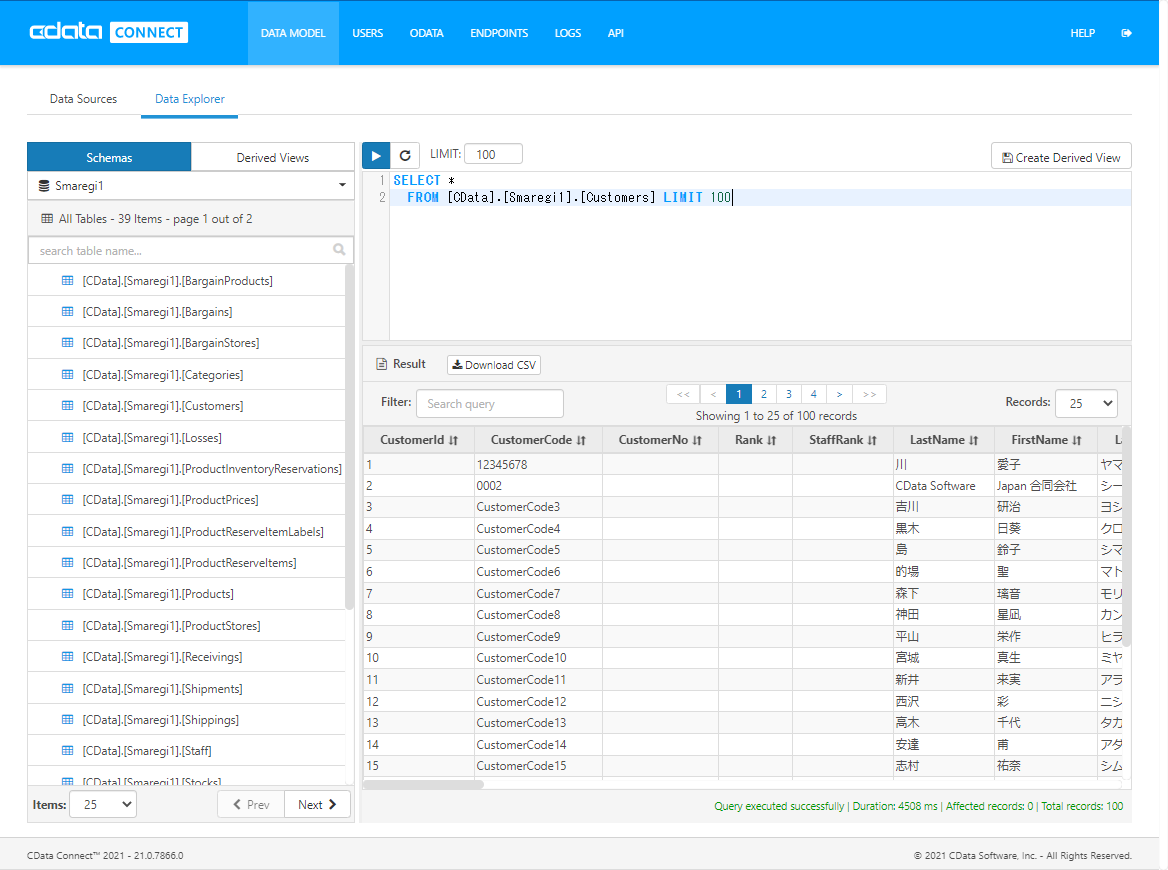Click the table list vertical scrollbar
1168x870 pixels.
click(x=349, y=437)
